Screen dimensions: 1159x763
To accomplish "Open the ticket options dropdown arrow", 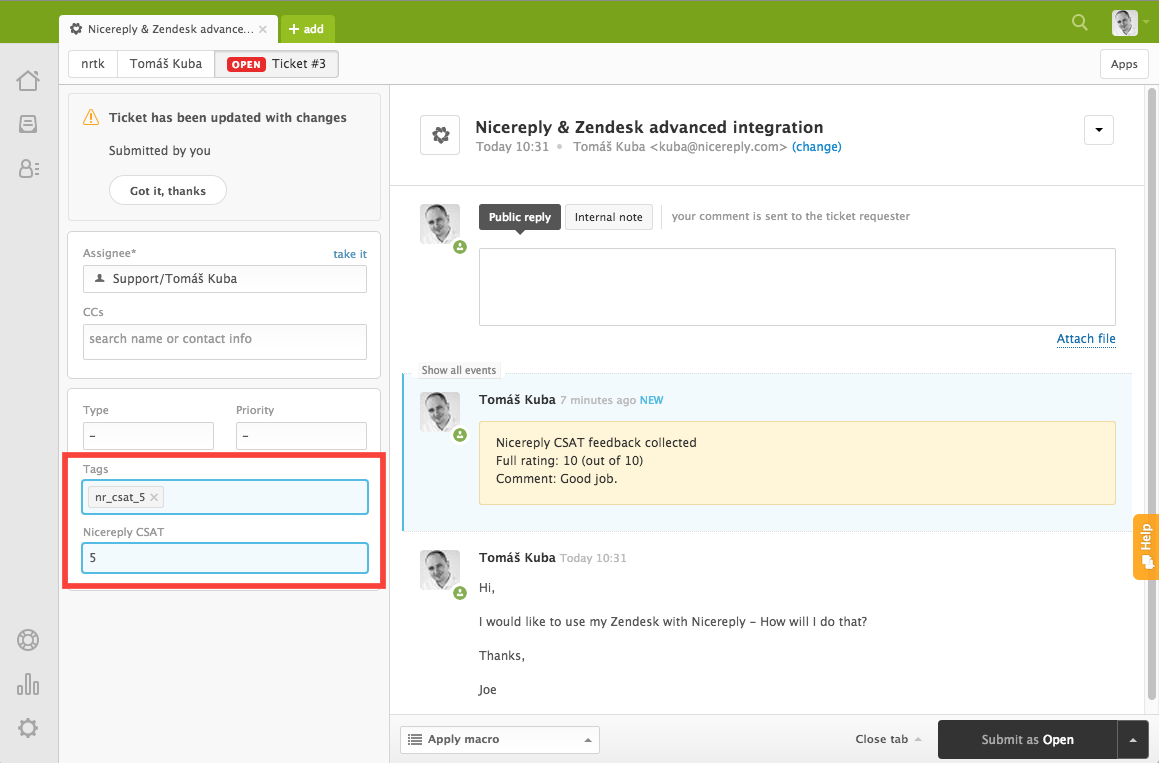I will coord(1098,130).
